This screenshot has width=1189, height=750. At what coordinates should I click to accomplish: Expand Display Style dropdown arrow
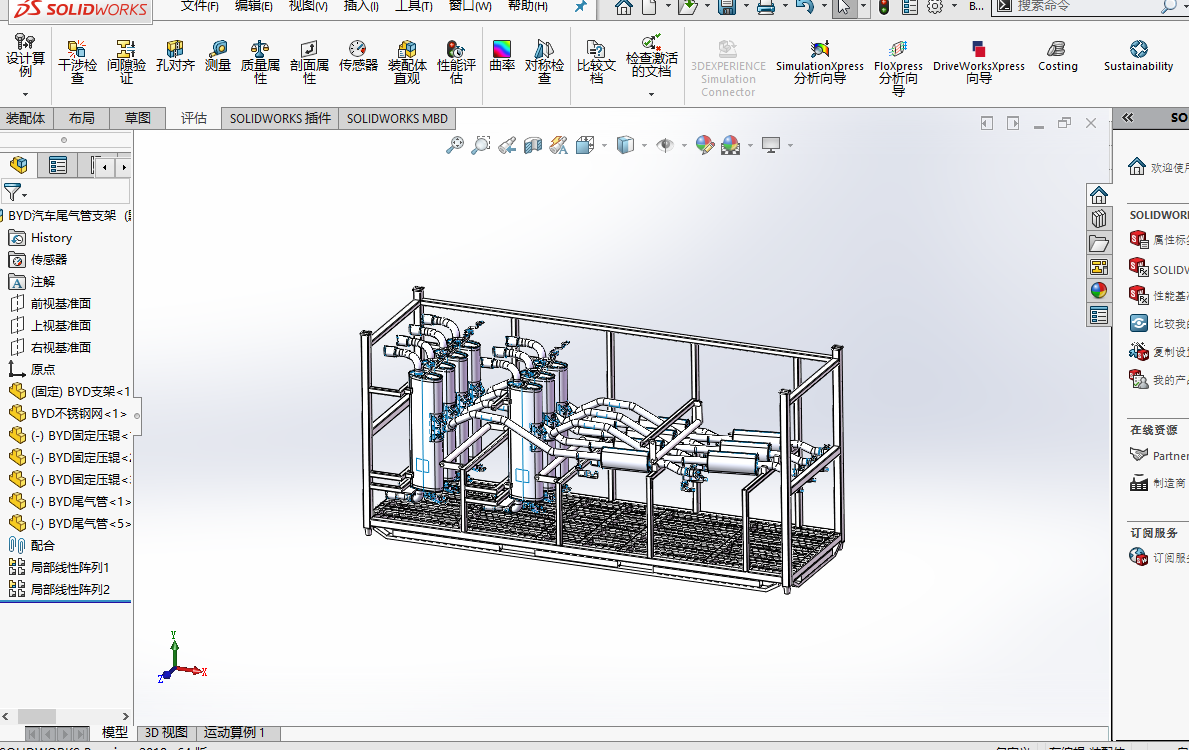click(645, 146)
